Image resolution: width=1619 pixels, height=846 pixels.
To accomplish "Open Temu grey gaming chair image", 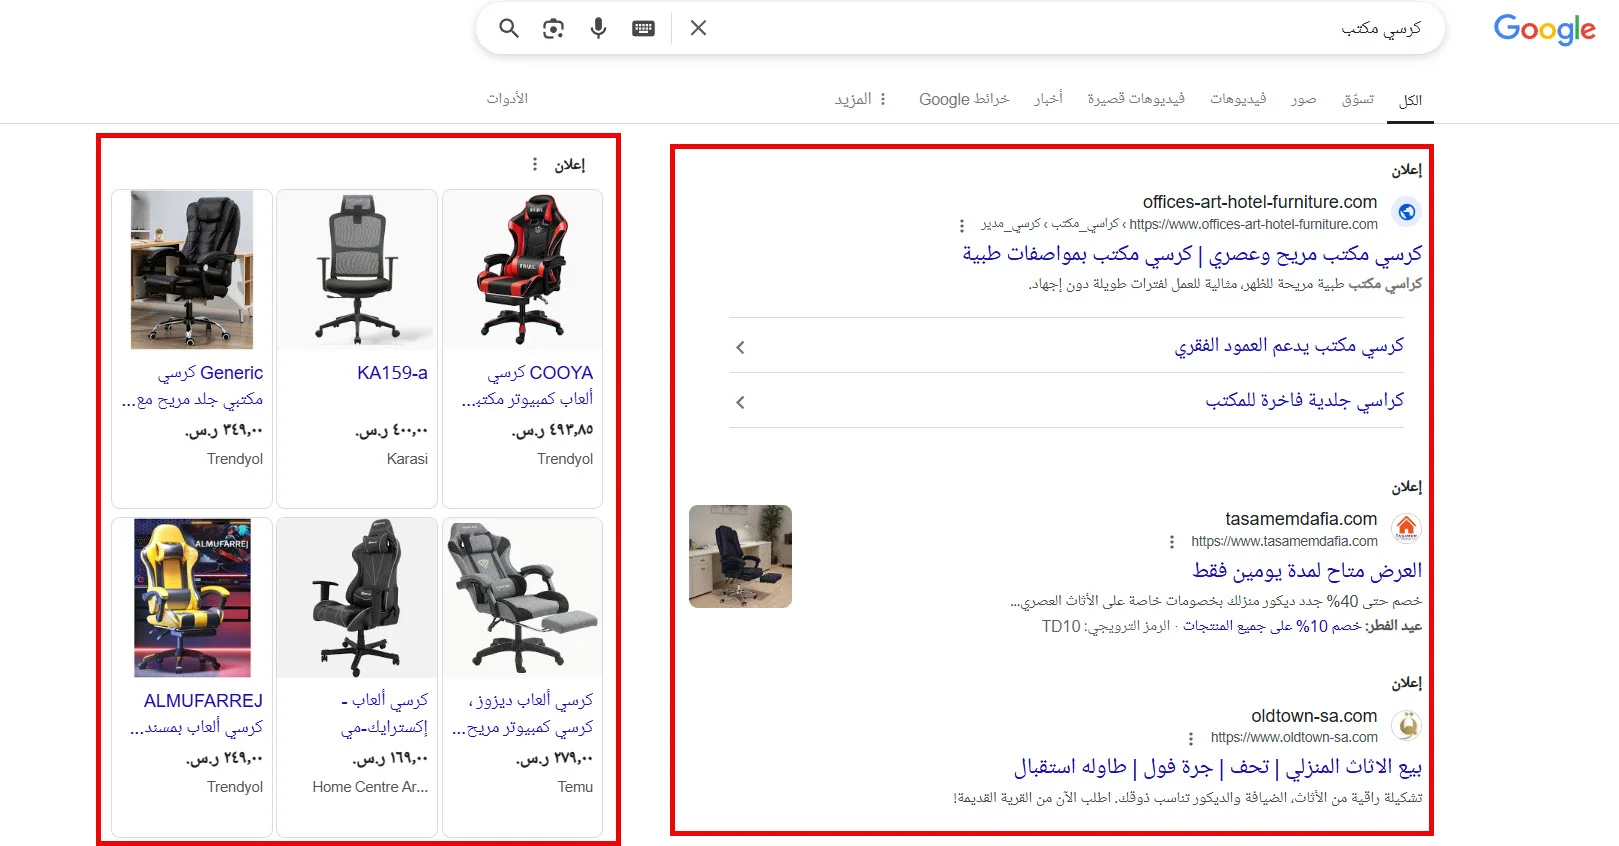I will [523, 598].
